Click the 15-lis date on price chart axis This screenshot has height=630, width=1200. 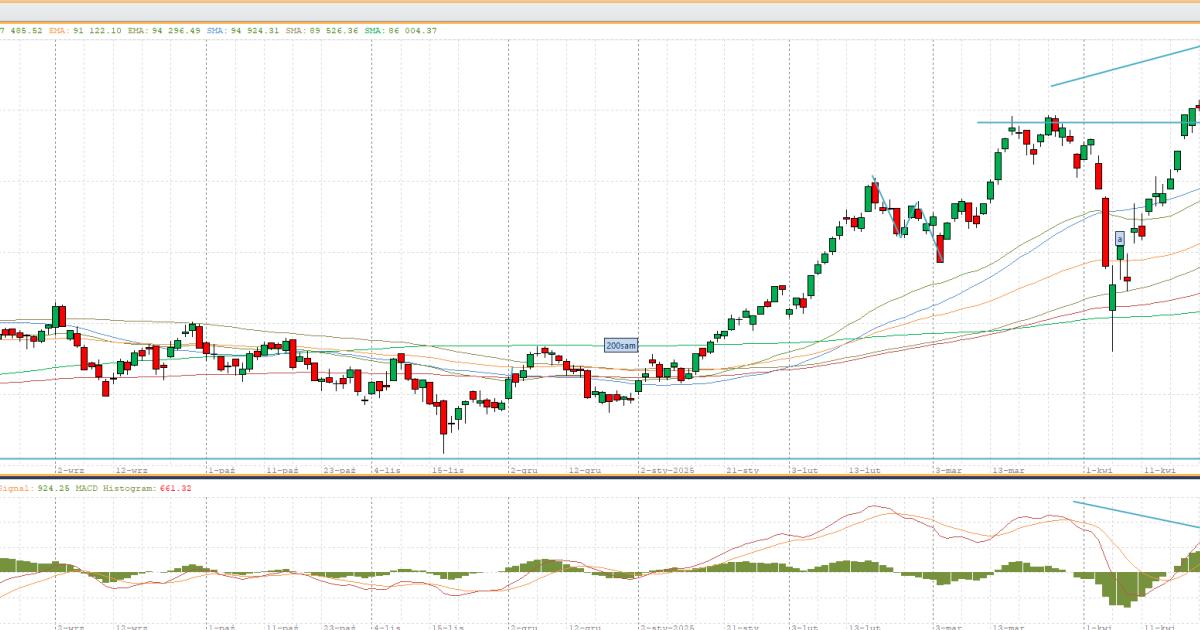click(447, 469)
